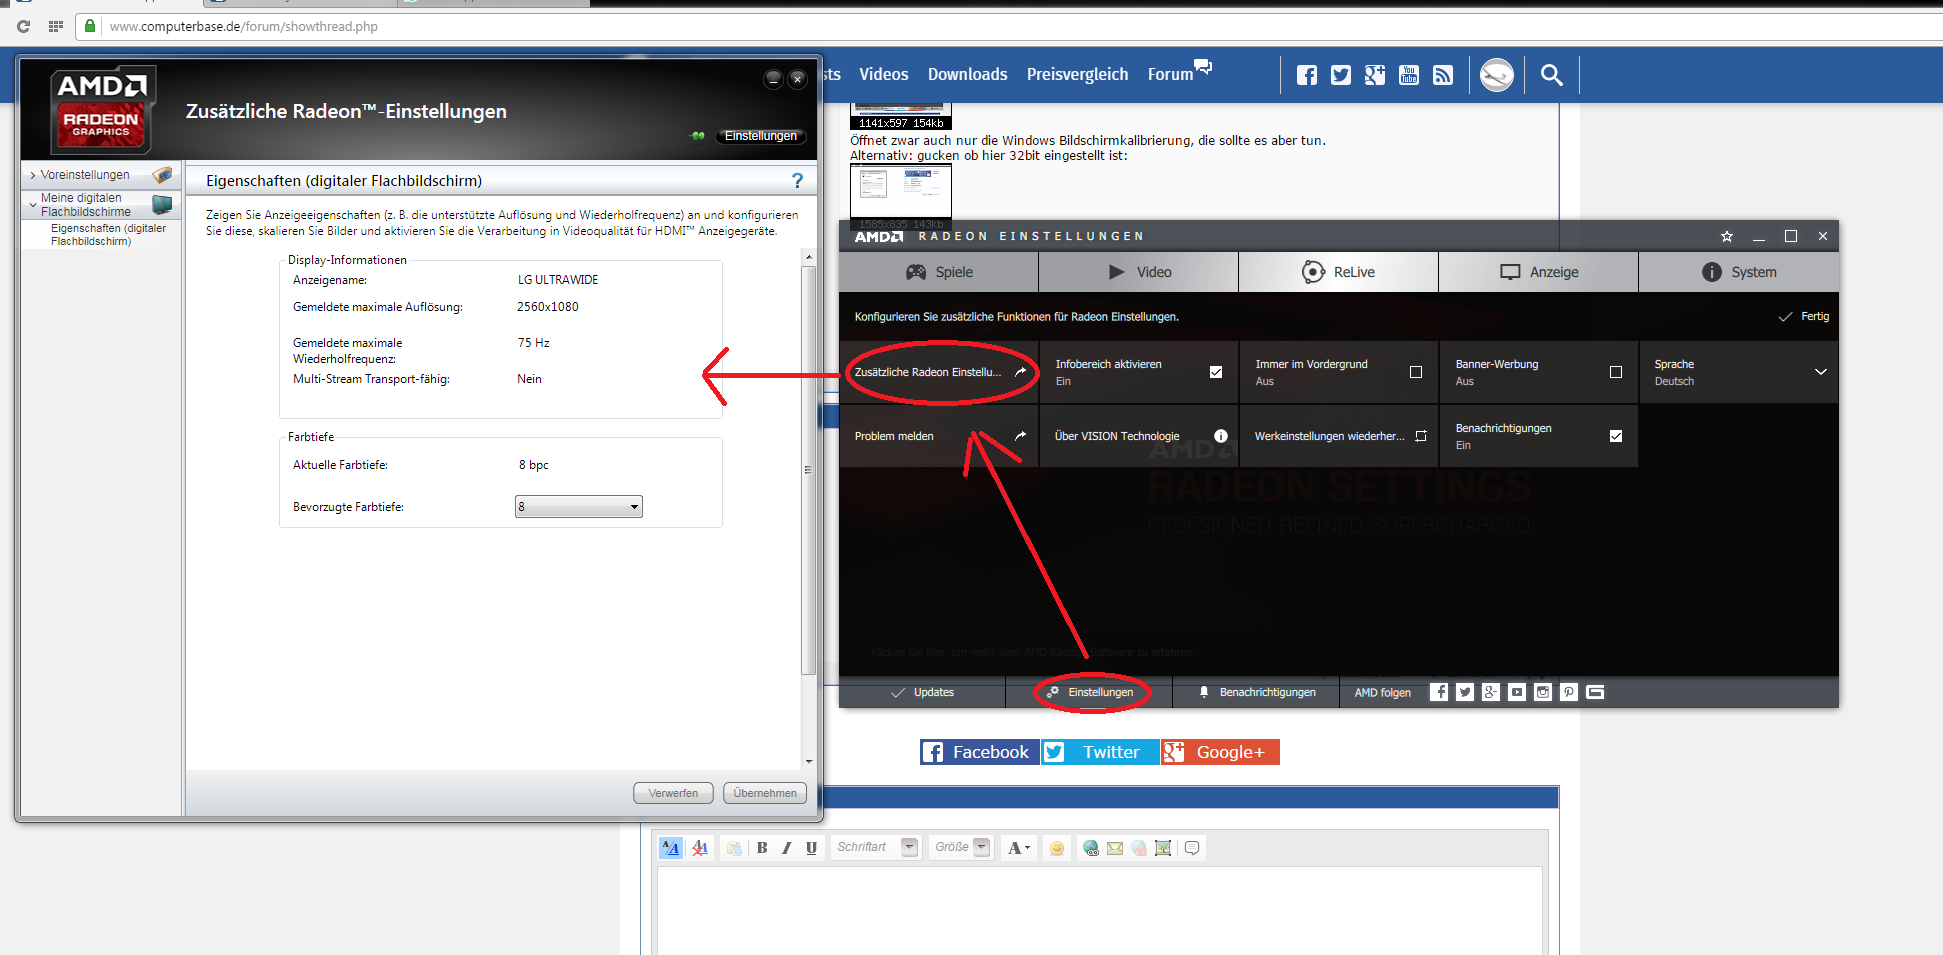Viewport: 1943px width, 955px height.
Task: Open System tab
Action: 1739,272
